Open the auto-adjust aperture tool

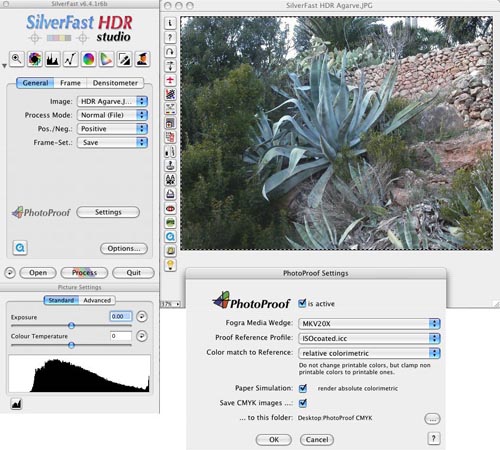coord(35,59)
